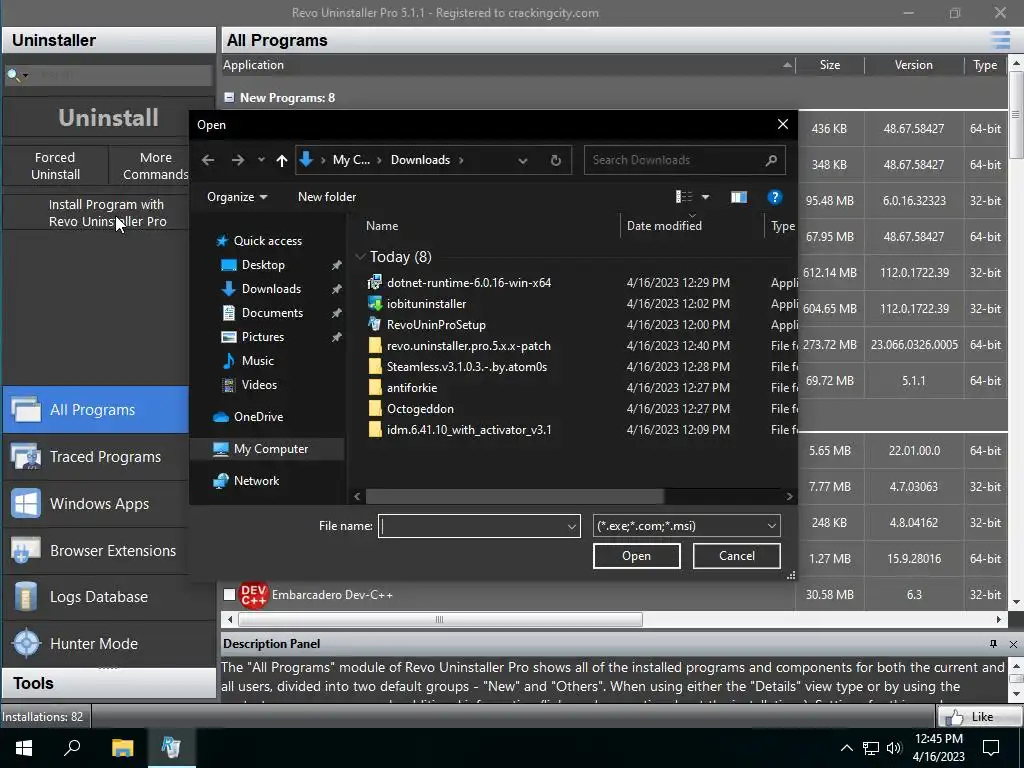Sort files by Date modified column

pos(664,226)
